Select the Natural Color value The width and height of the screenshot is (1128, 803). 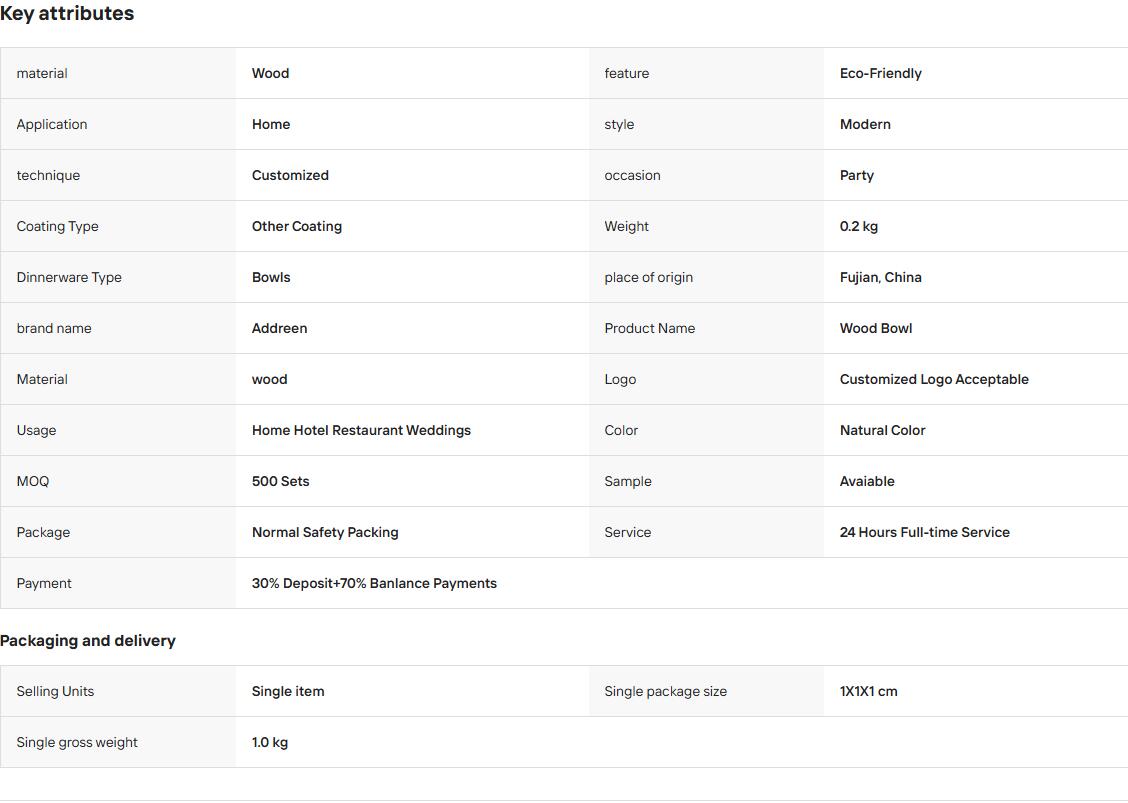pyautogui.click(x=882, y=431)
